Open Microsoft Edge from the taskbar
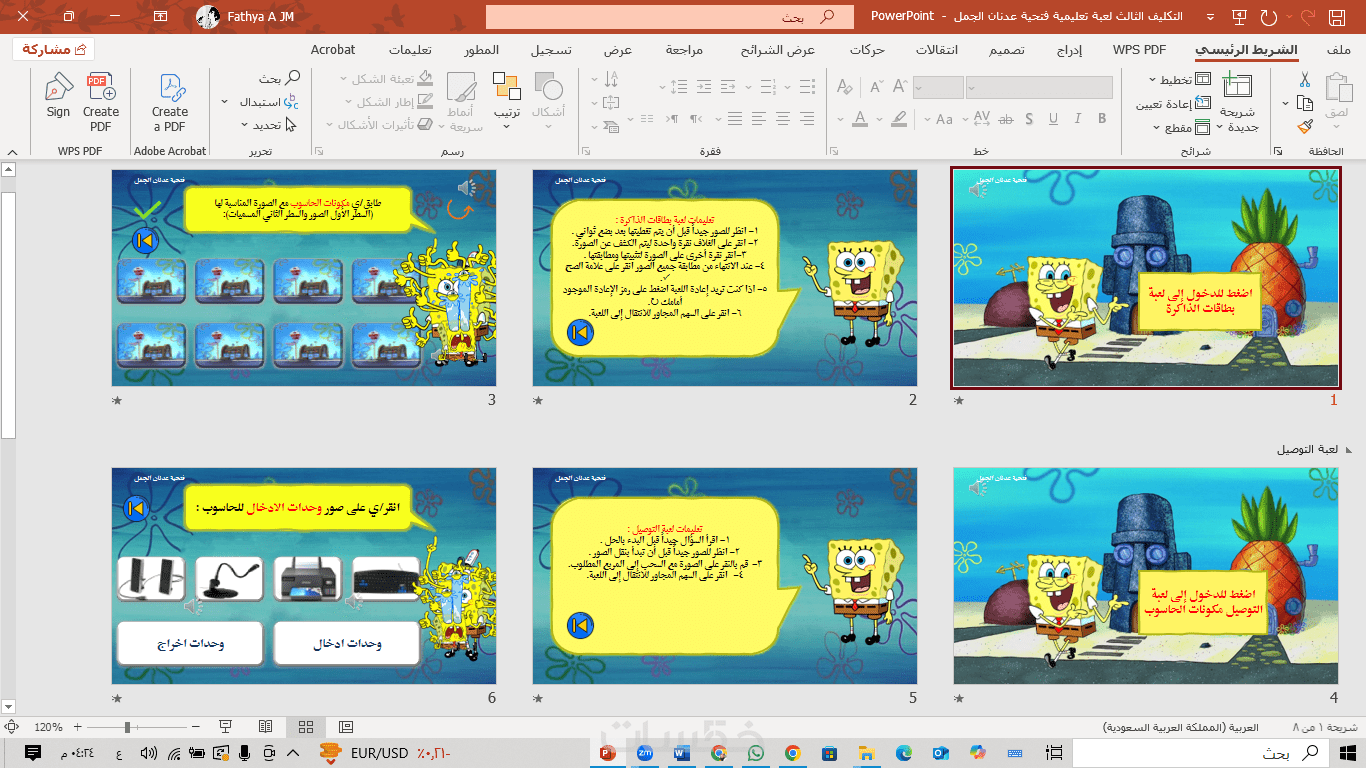Screen dimensions: 1366x768 903,753
